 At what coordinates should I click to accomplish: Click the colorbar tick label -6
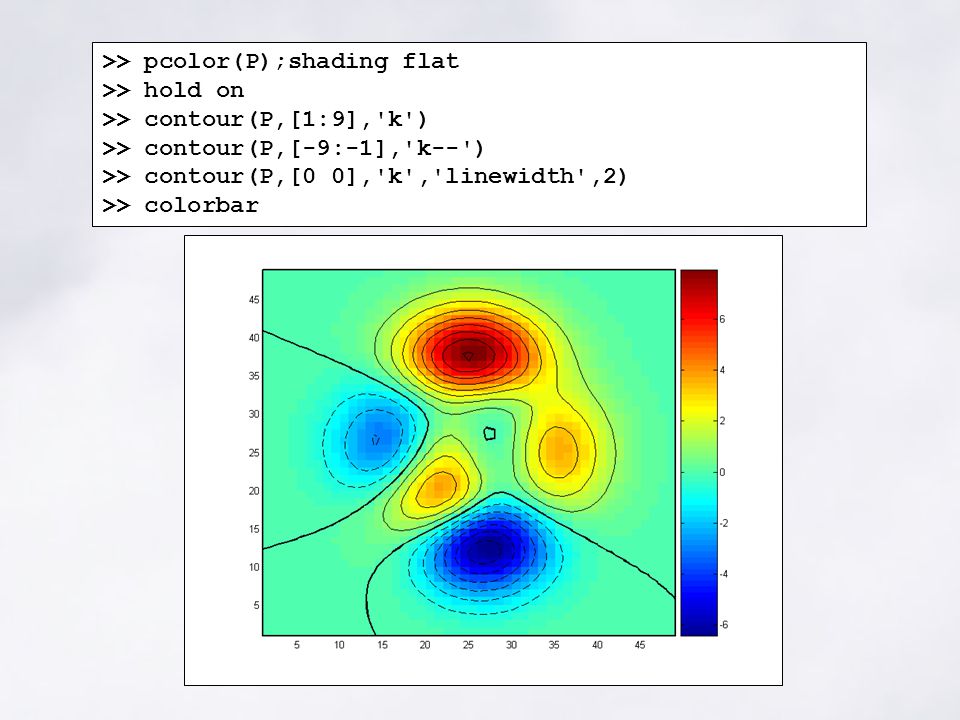coord(724,624)
